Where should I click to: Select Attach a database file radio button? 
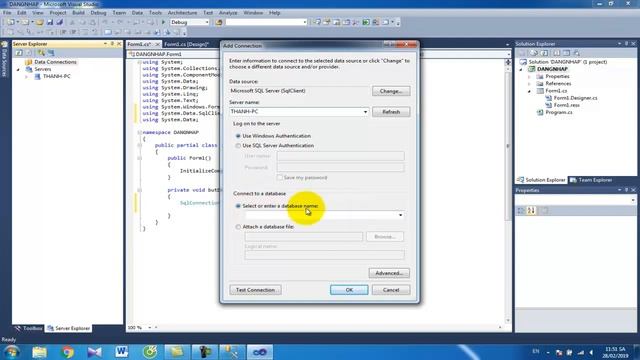238,227
